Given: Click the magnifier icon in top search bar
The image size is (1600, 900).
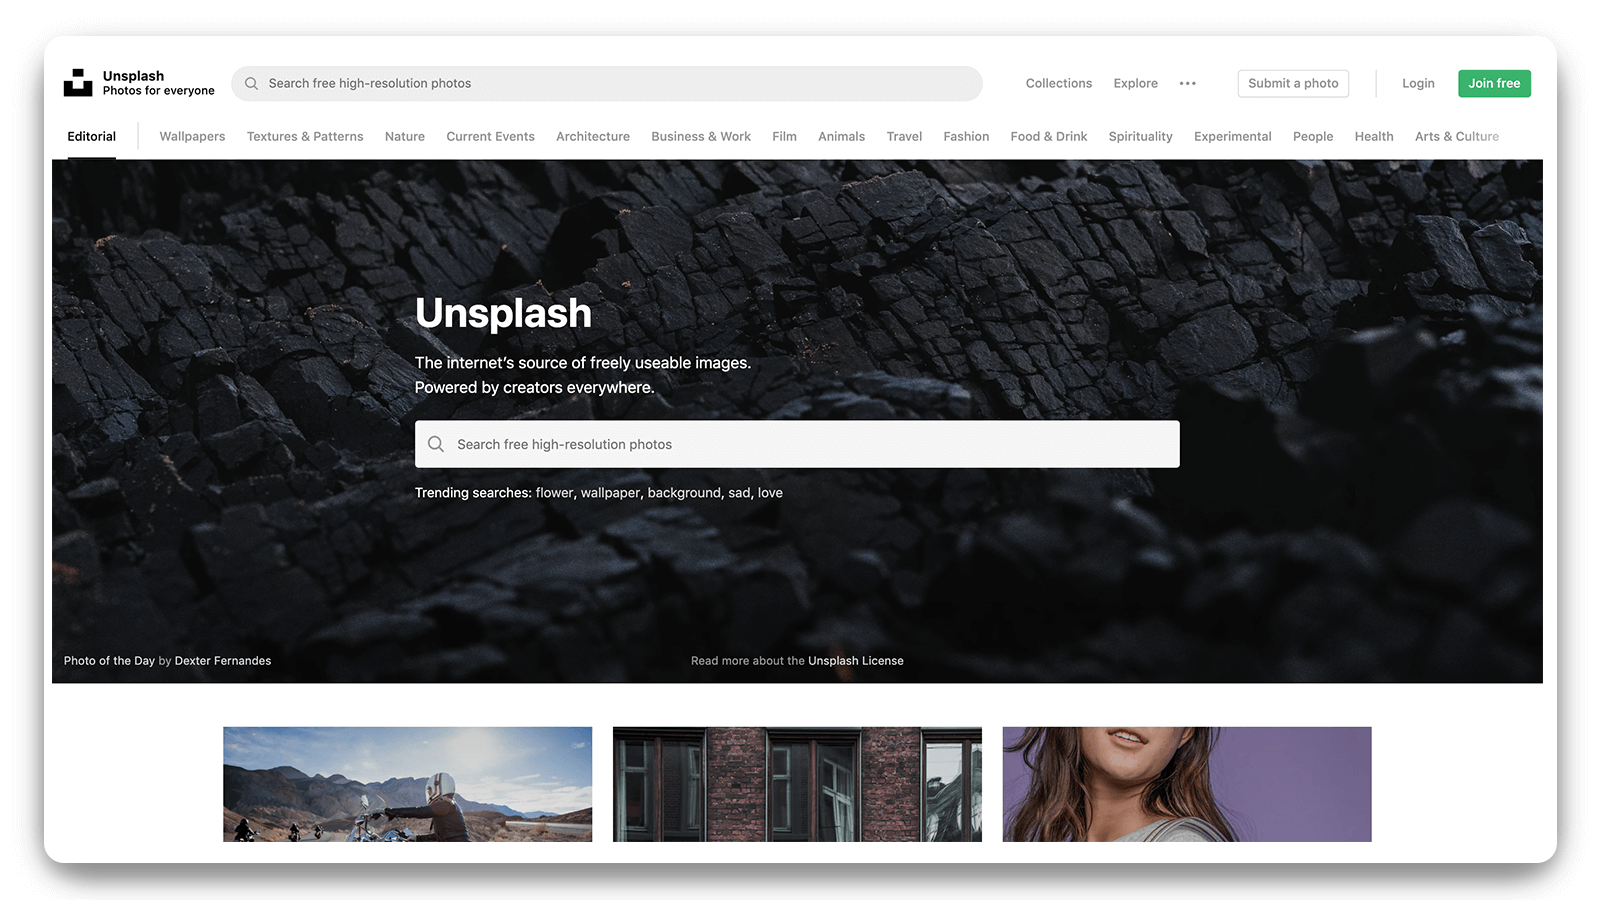Looking at the screenshot, I should (252, 84).
